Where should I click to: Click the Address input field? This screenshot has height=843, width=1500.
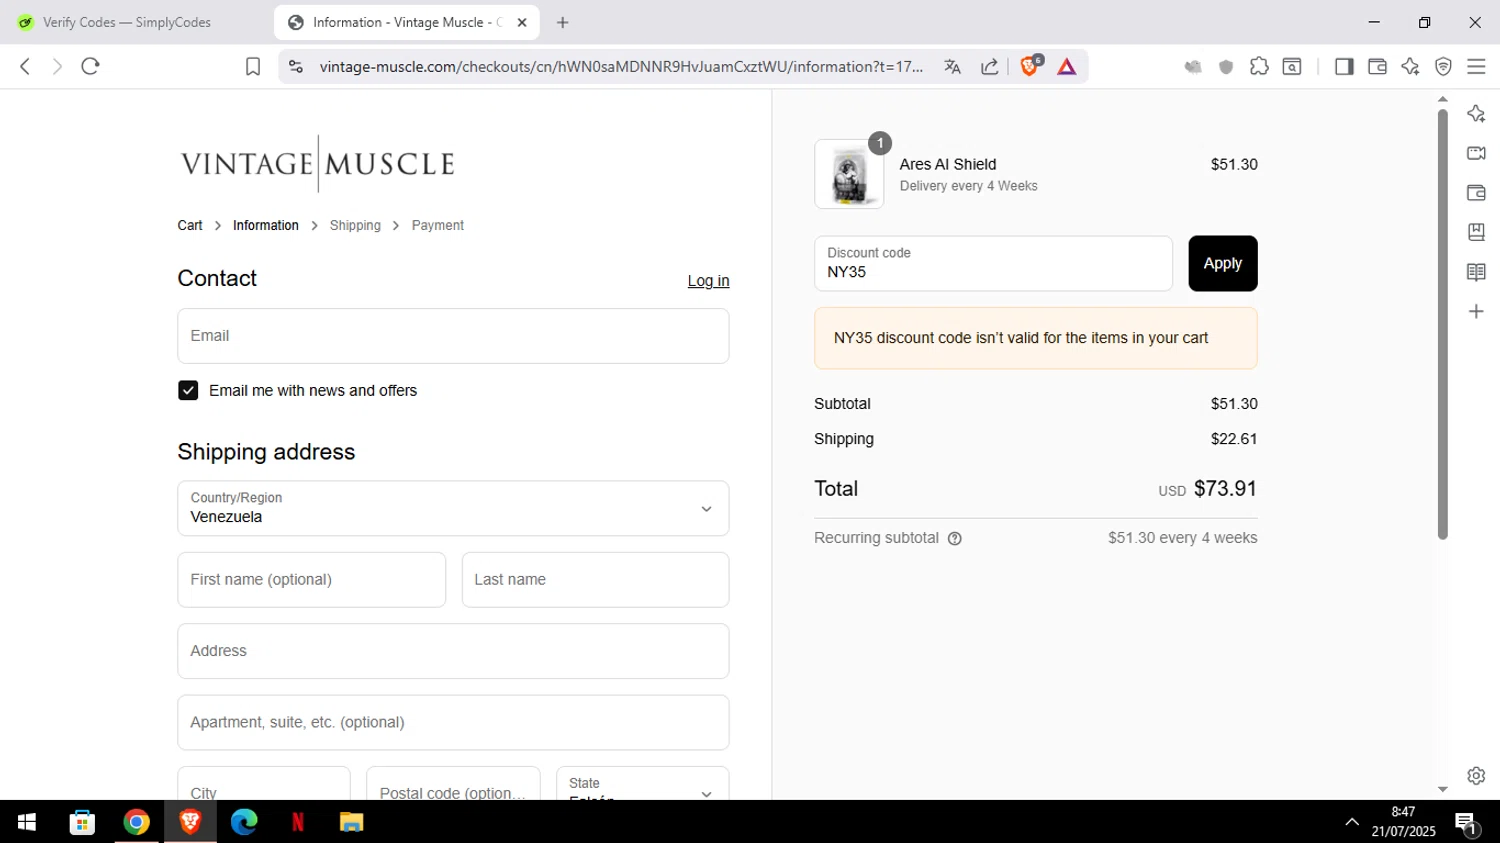453,651
